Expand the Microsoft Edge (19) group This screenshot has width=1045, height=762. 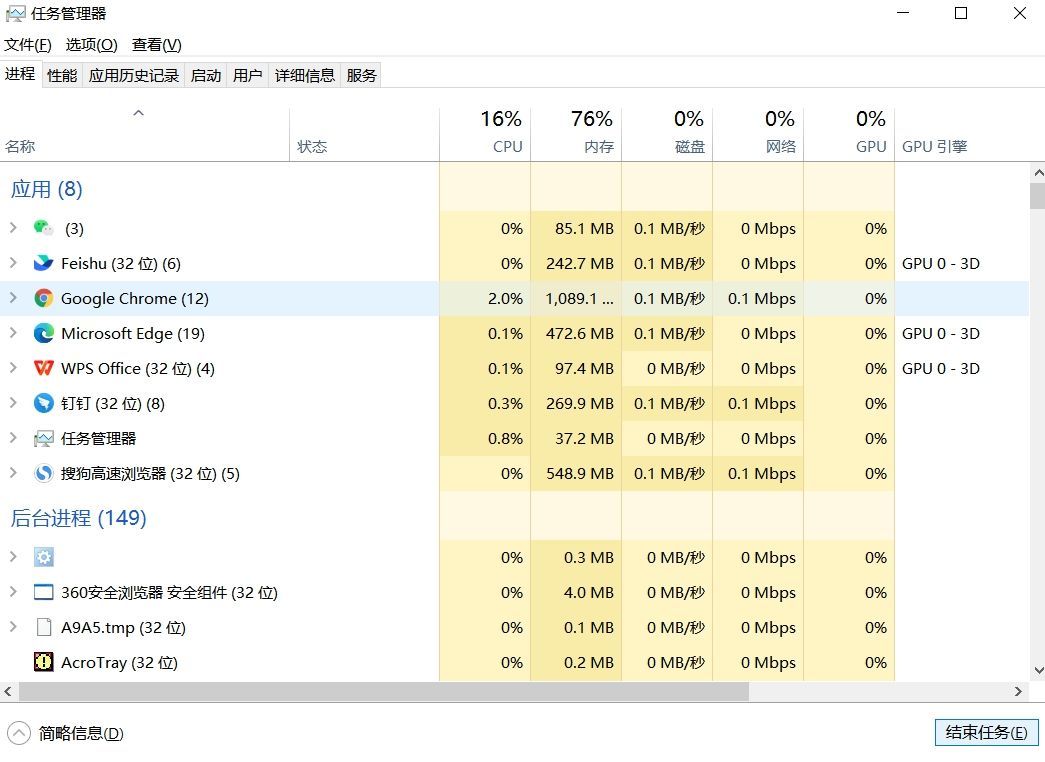[x=13, y=333]
